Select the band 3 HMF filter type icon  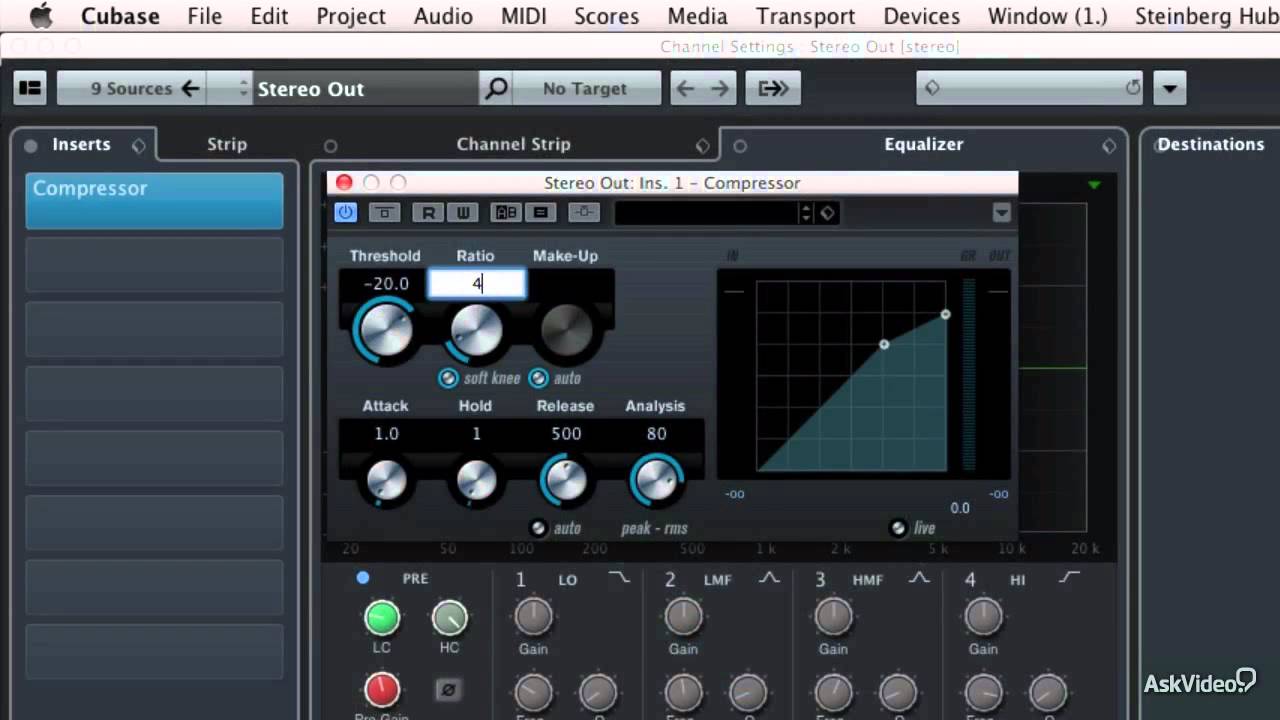point(919,578)
